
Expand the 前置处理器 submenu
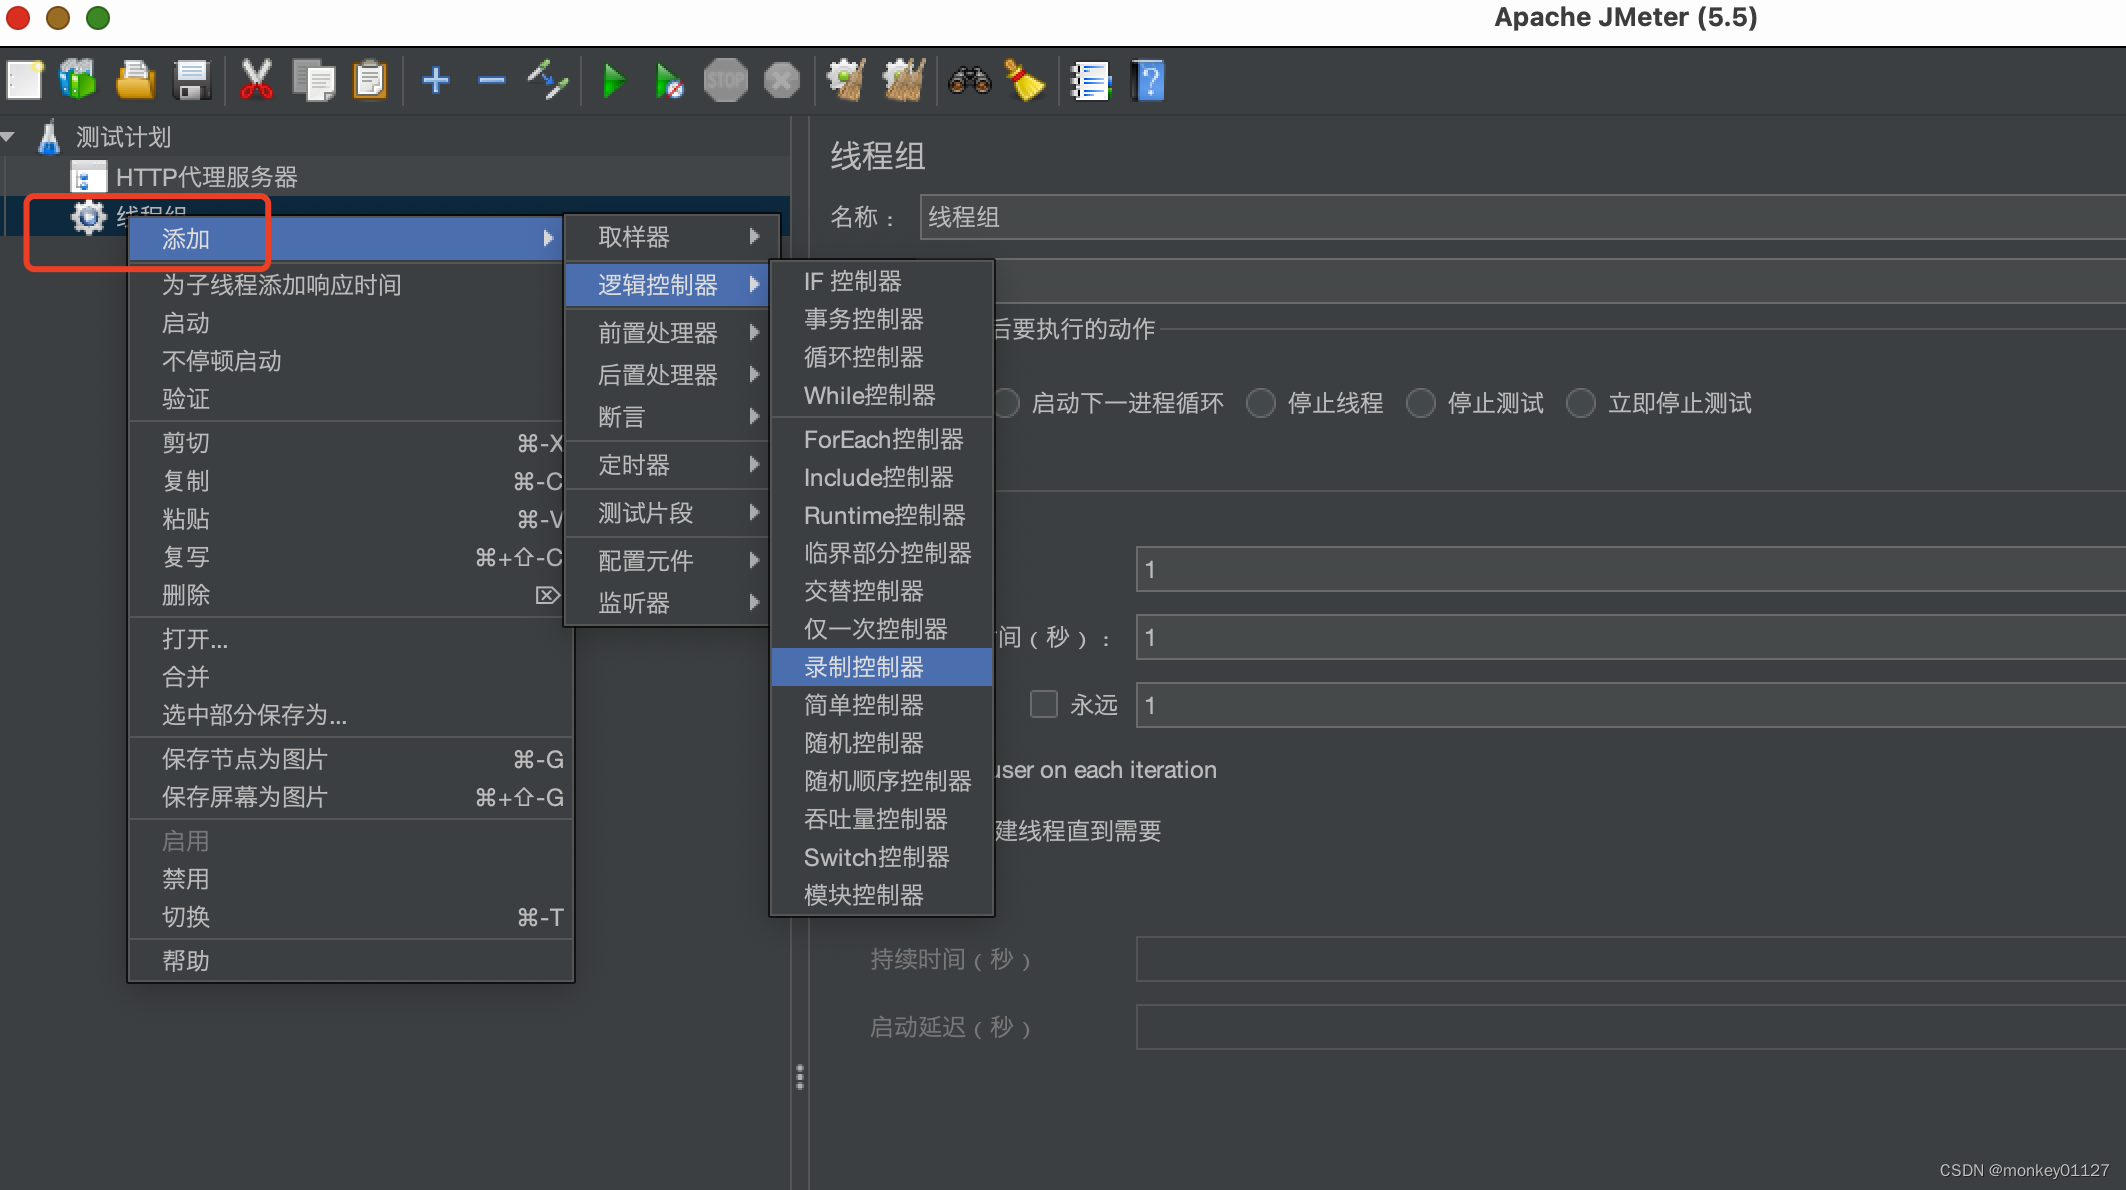pyautogui.click(x=667, y=333)
